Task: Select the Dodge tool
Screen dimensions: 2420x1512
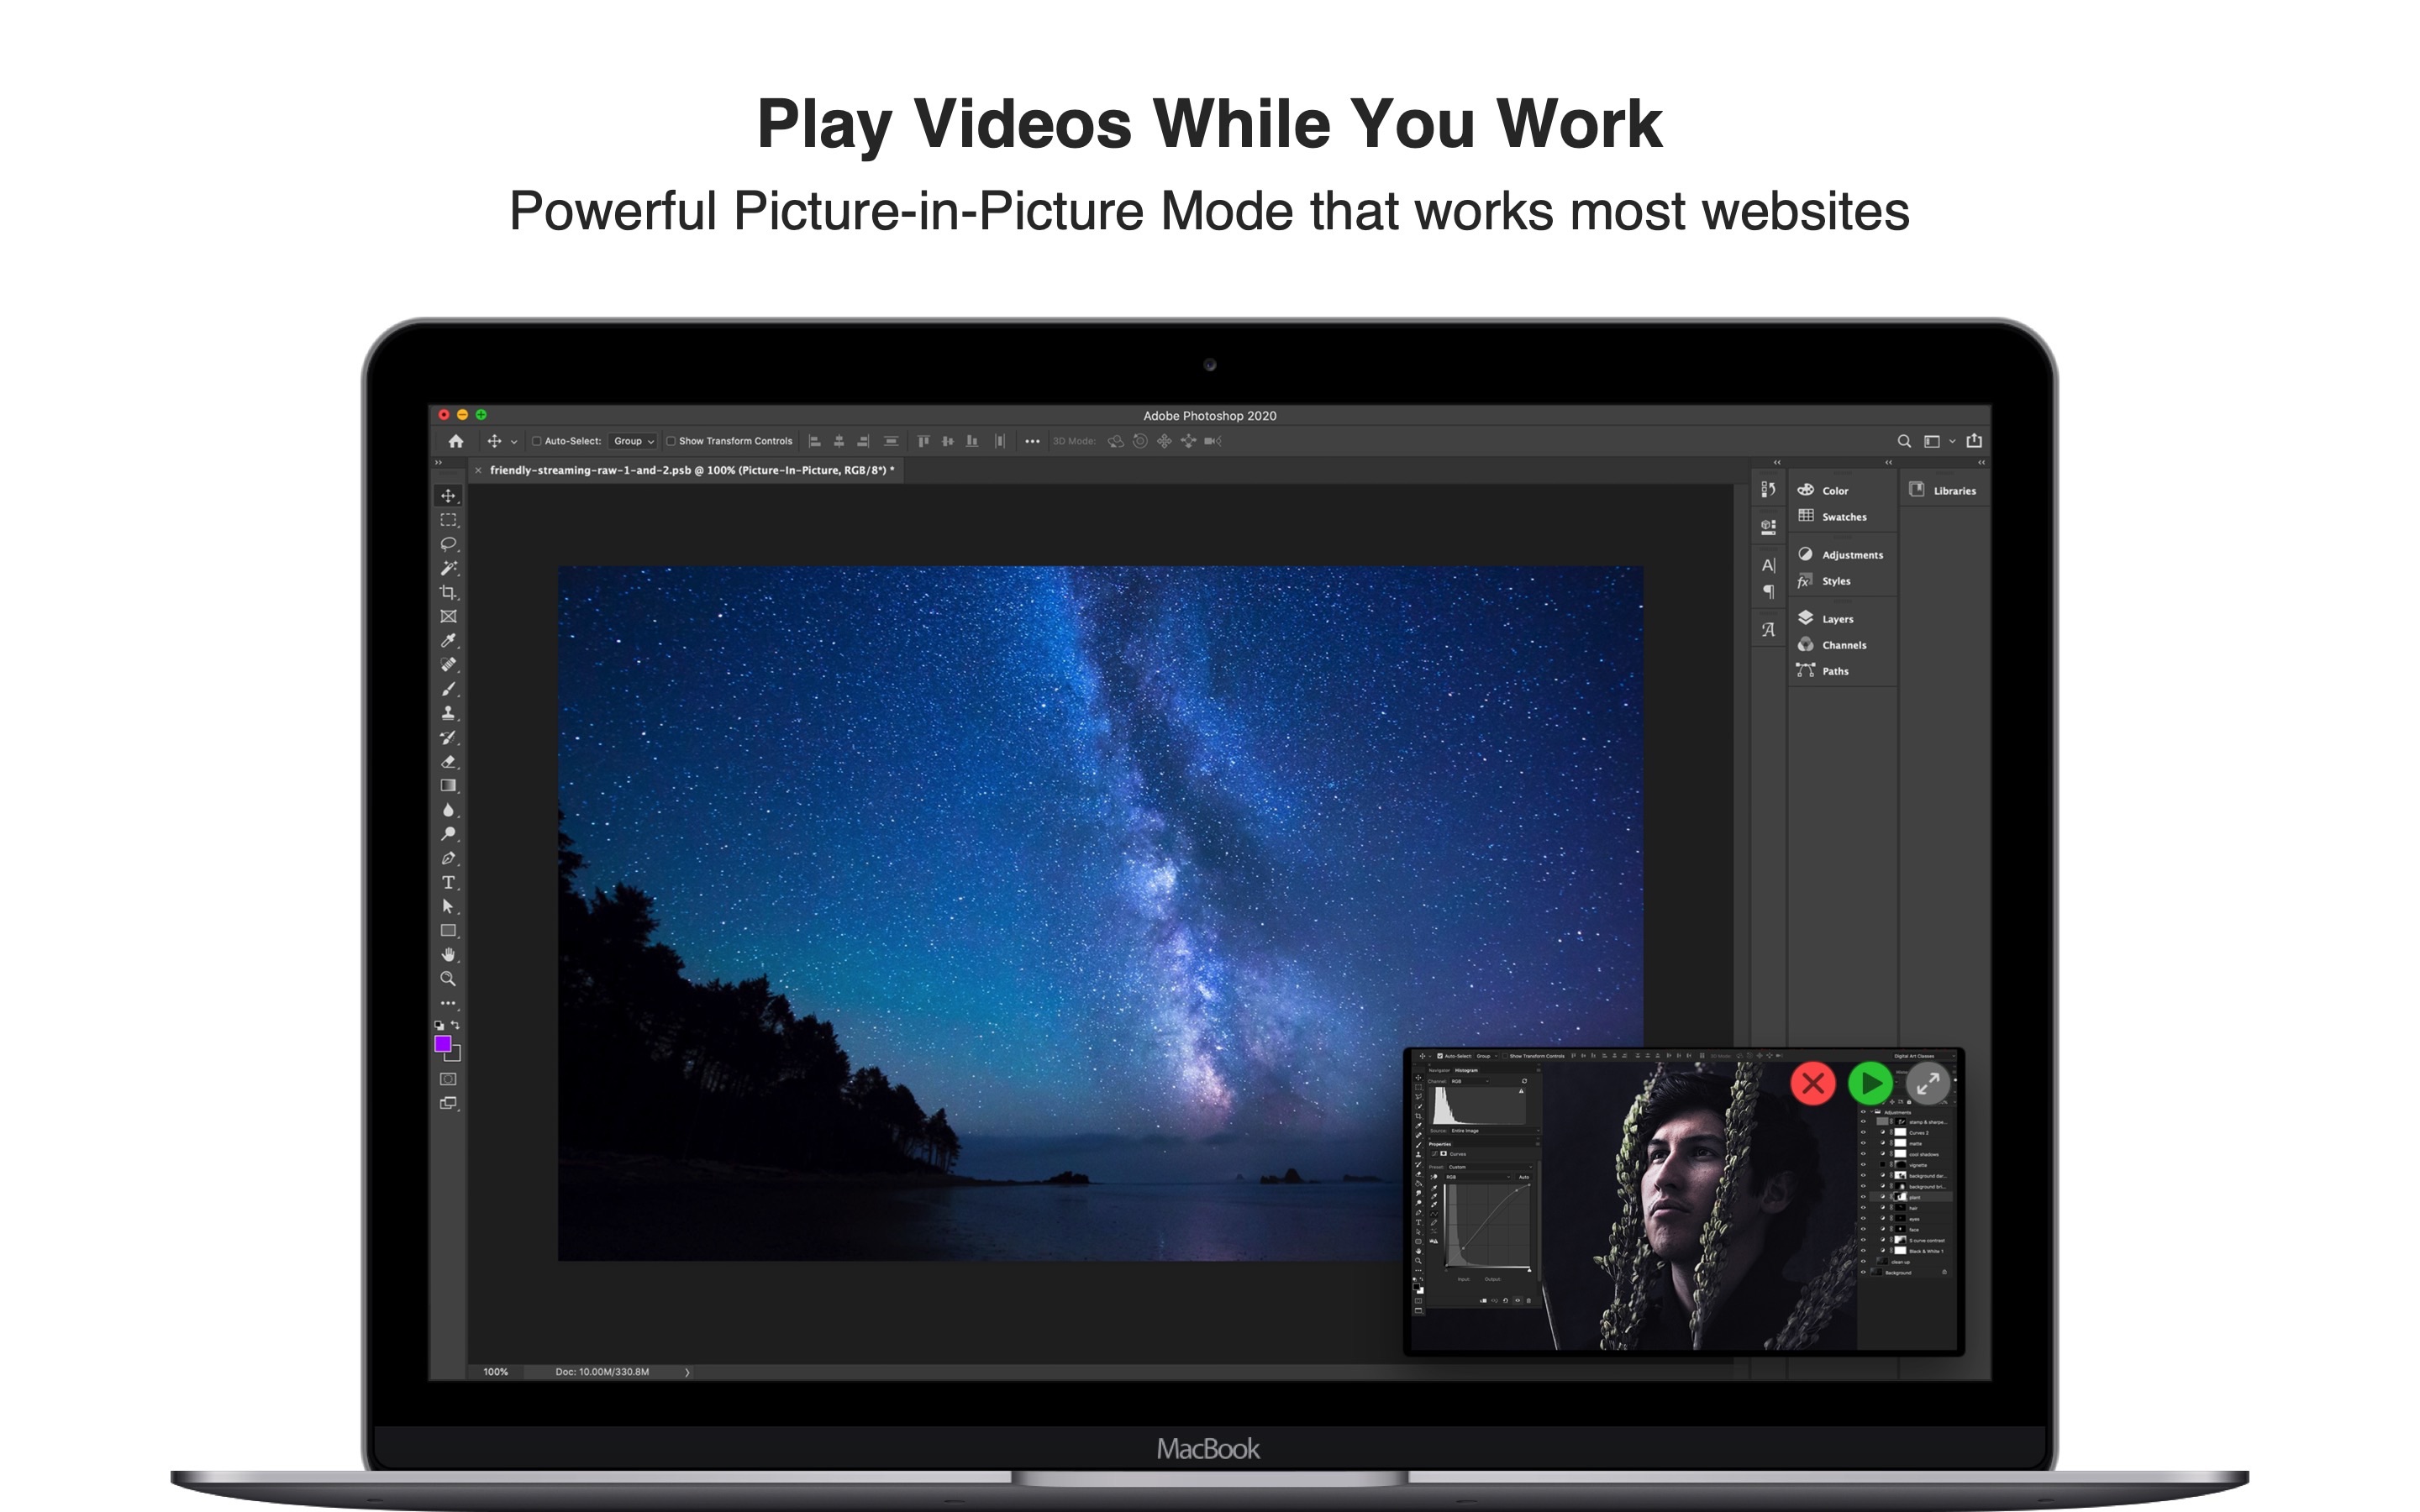Action: [448, 834]
